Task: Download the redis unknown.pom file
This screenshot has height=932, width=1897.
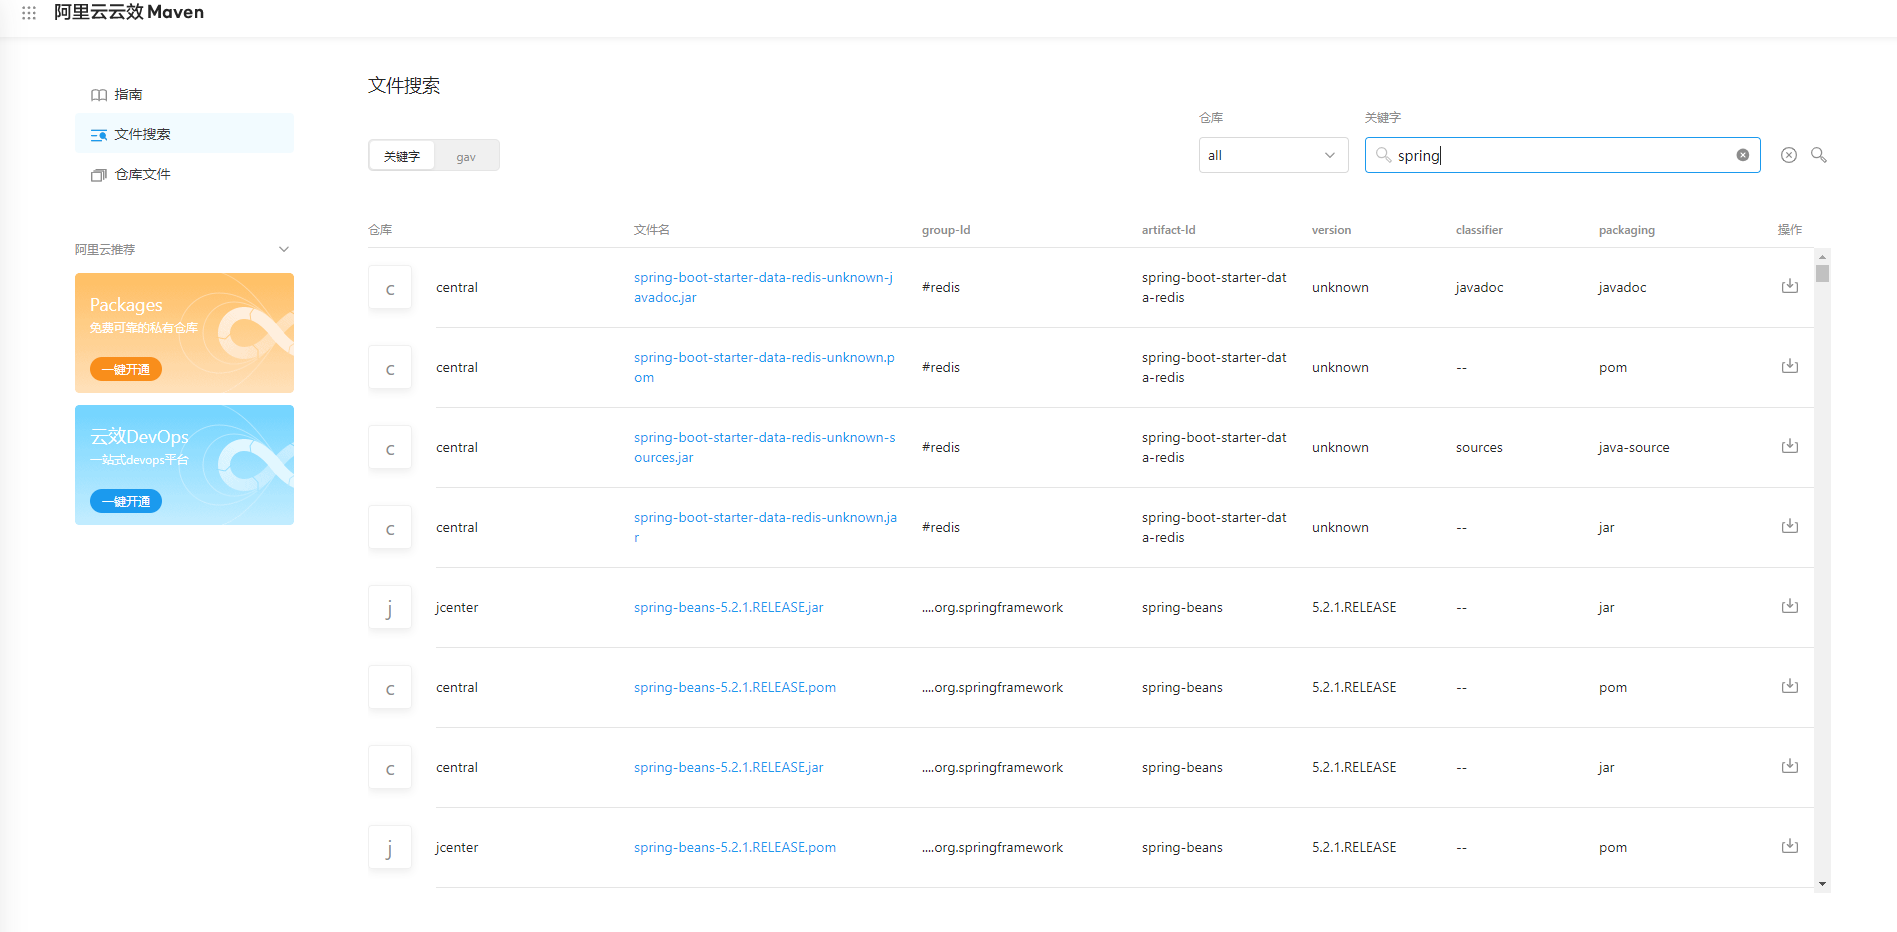Action: (1790, 366)
